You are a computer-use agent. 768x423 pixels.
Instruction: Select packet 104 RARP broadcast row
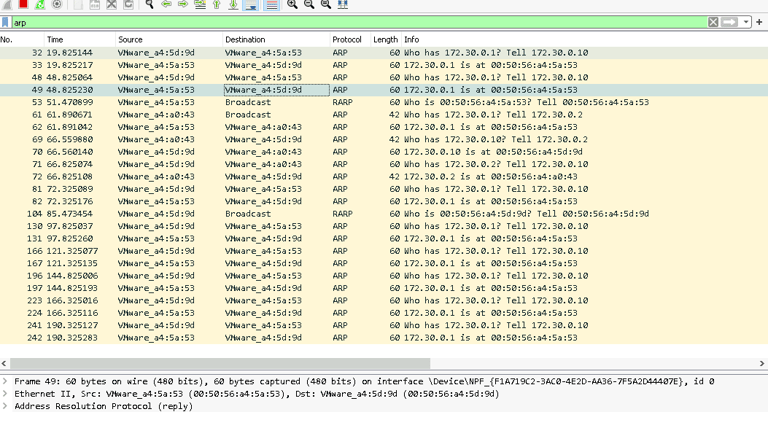pyautogui.click(x=384, y=214)
